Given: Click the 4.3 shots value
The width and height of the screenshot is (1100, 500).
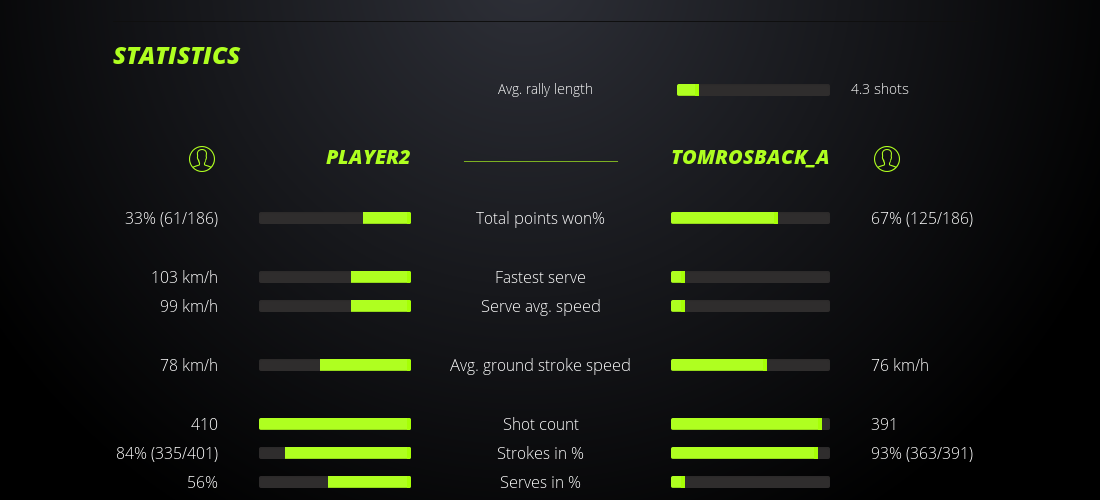Looking at the screenshot, I should (880, 89).
